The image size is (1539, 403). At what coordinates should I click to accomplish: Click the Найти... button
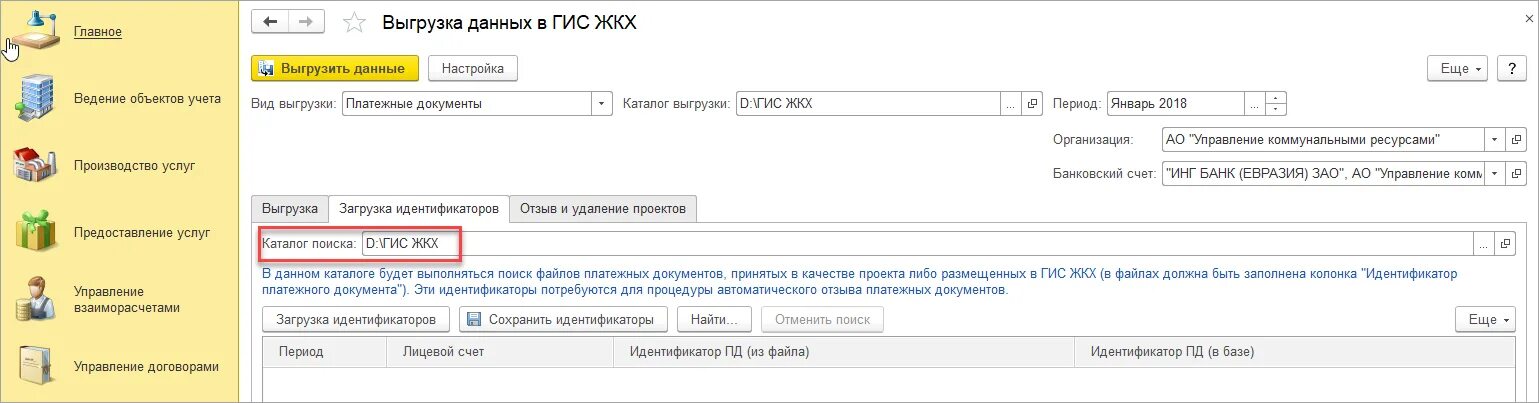pos(714,320)
